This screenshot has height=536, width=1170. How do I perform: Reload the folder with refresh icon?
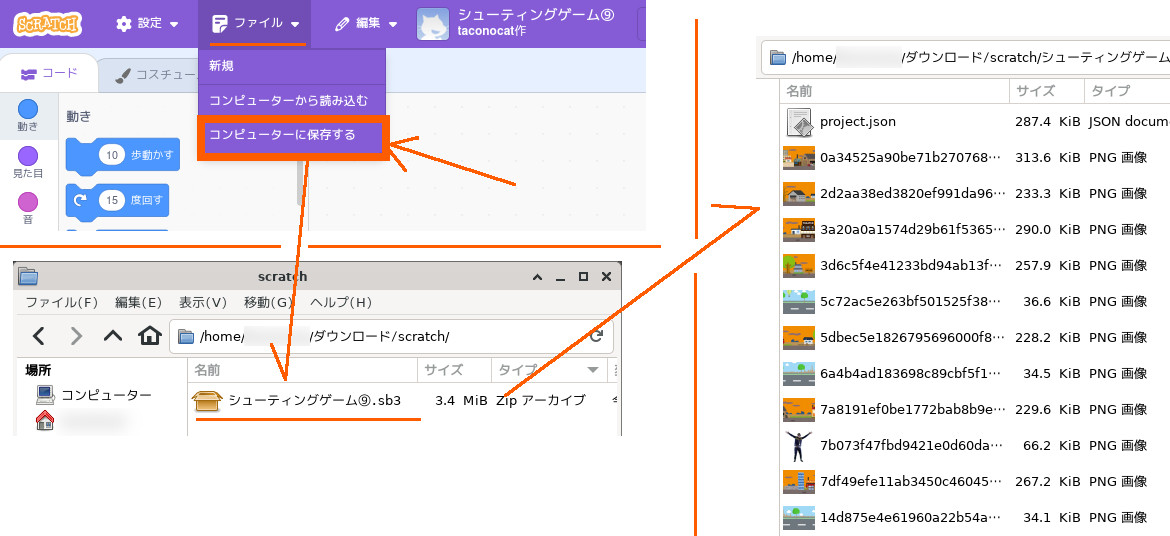click(596, 336)
